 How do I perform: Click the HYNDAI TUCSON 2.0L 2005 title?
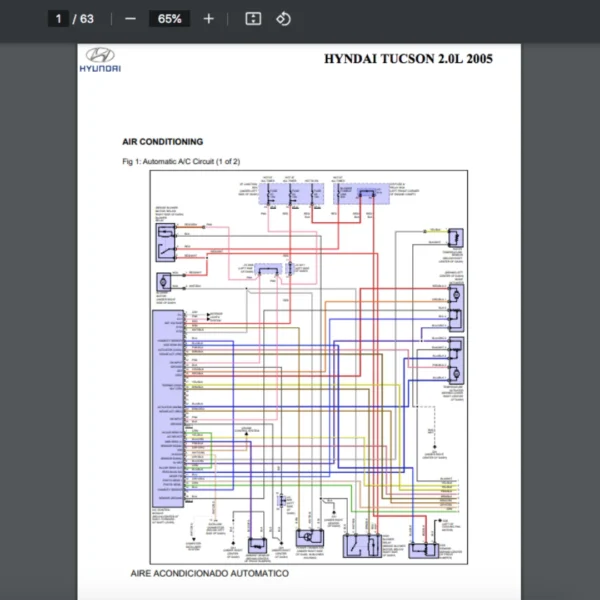click(x=407, y=58)
